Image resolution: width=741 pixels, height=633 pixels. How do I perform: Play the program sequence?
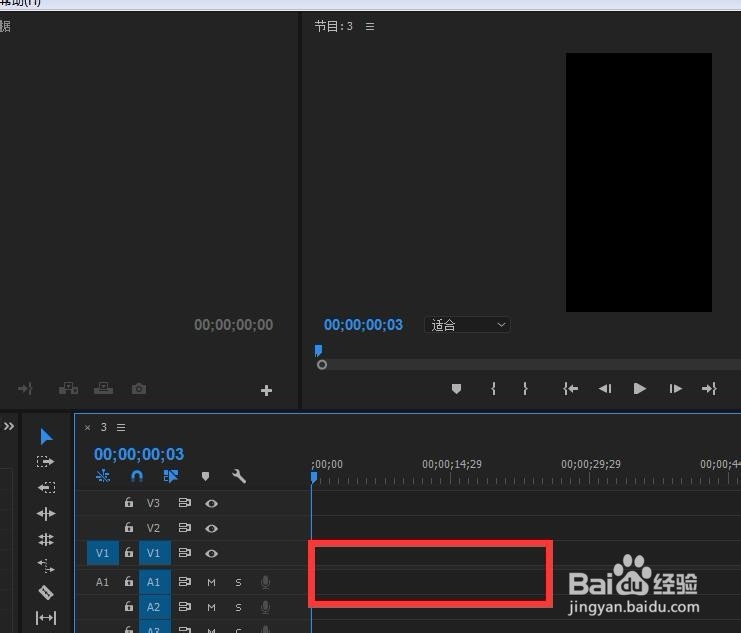tap(639, 389)
